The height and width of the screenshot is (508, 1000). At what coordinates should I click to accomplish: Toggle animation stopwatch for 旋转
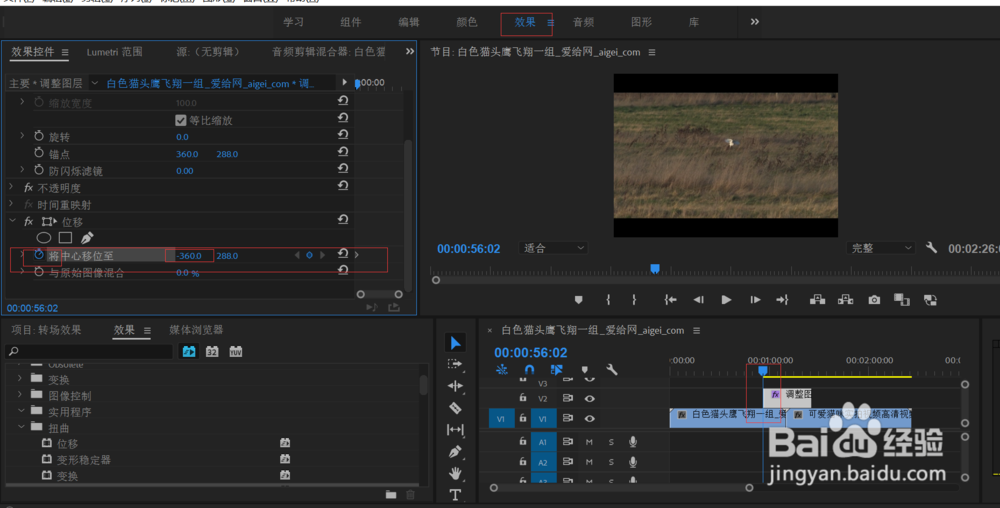39,136
